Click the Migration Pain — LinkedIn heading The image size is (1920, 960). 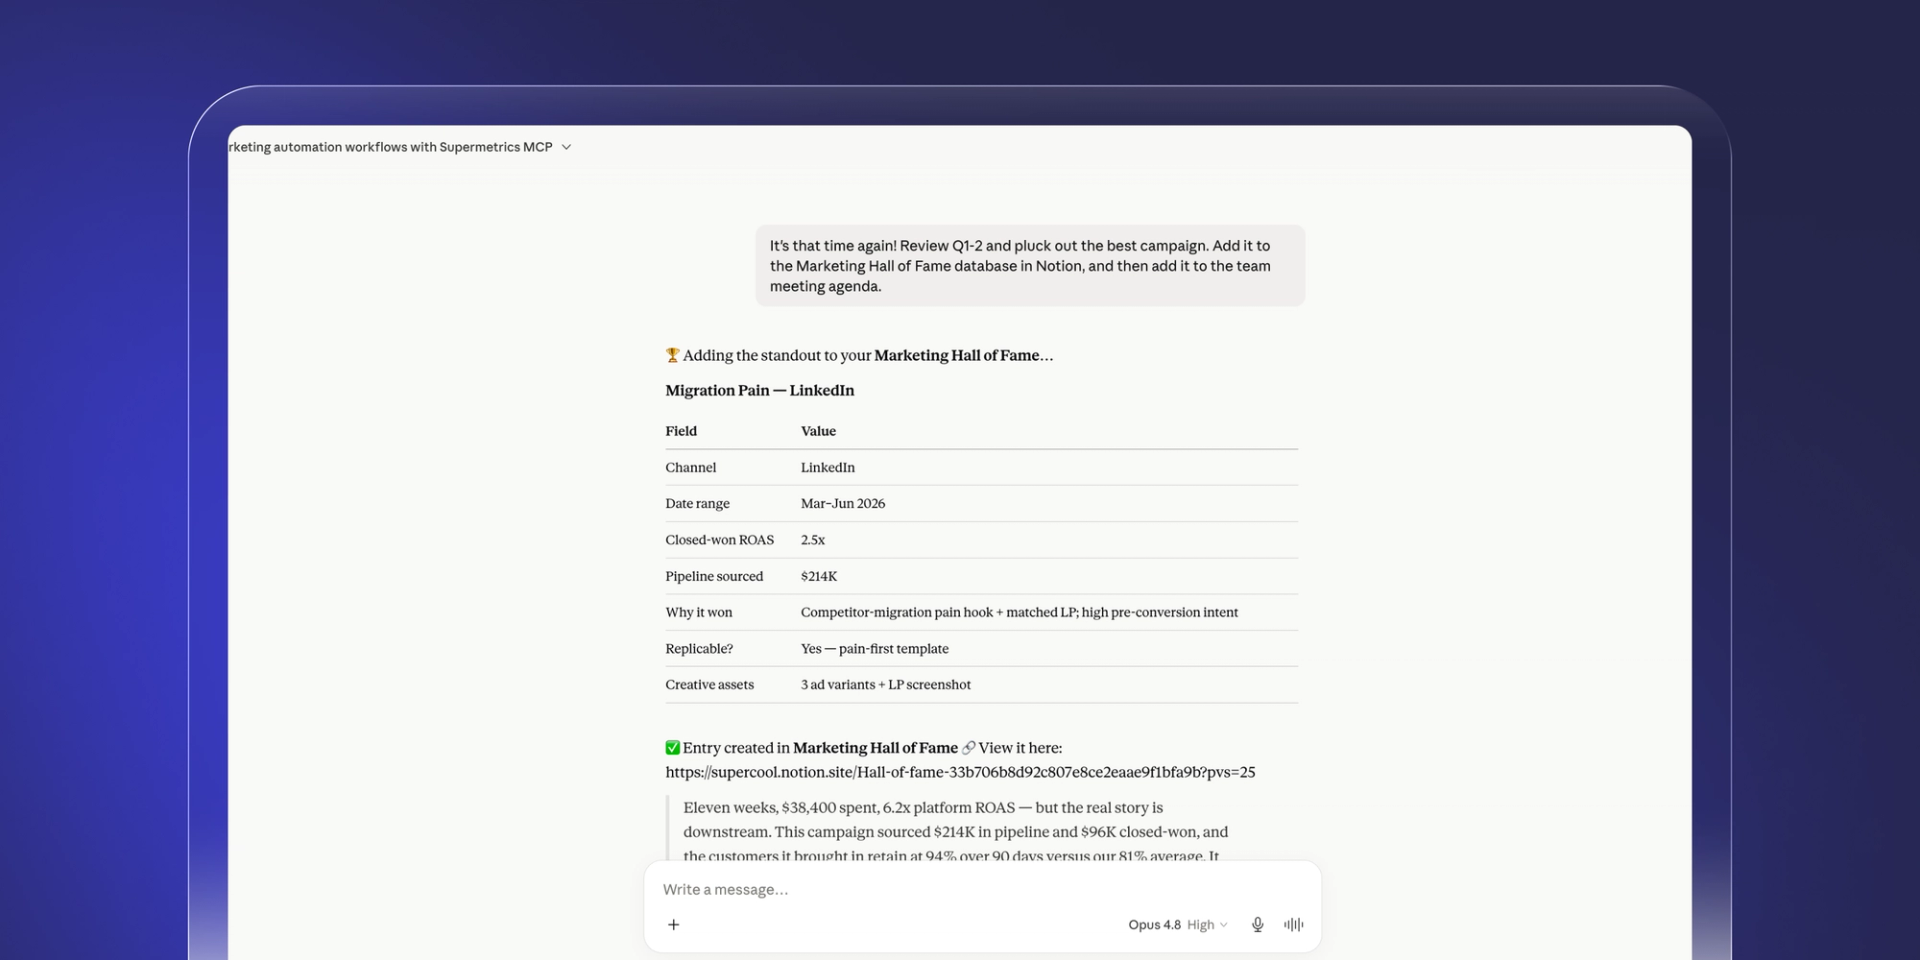[760, 391]
